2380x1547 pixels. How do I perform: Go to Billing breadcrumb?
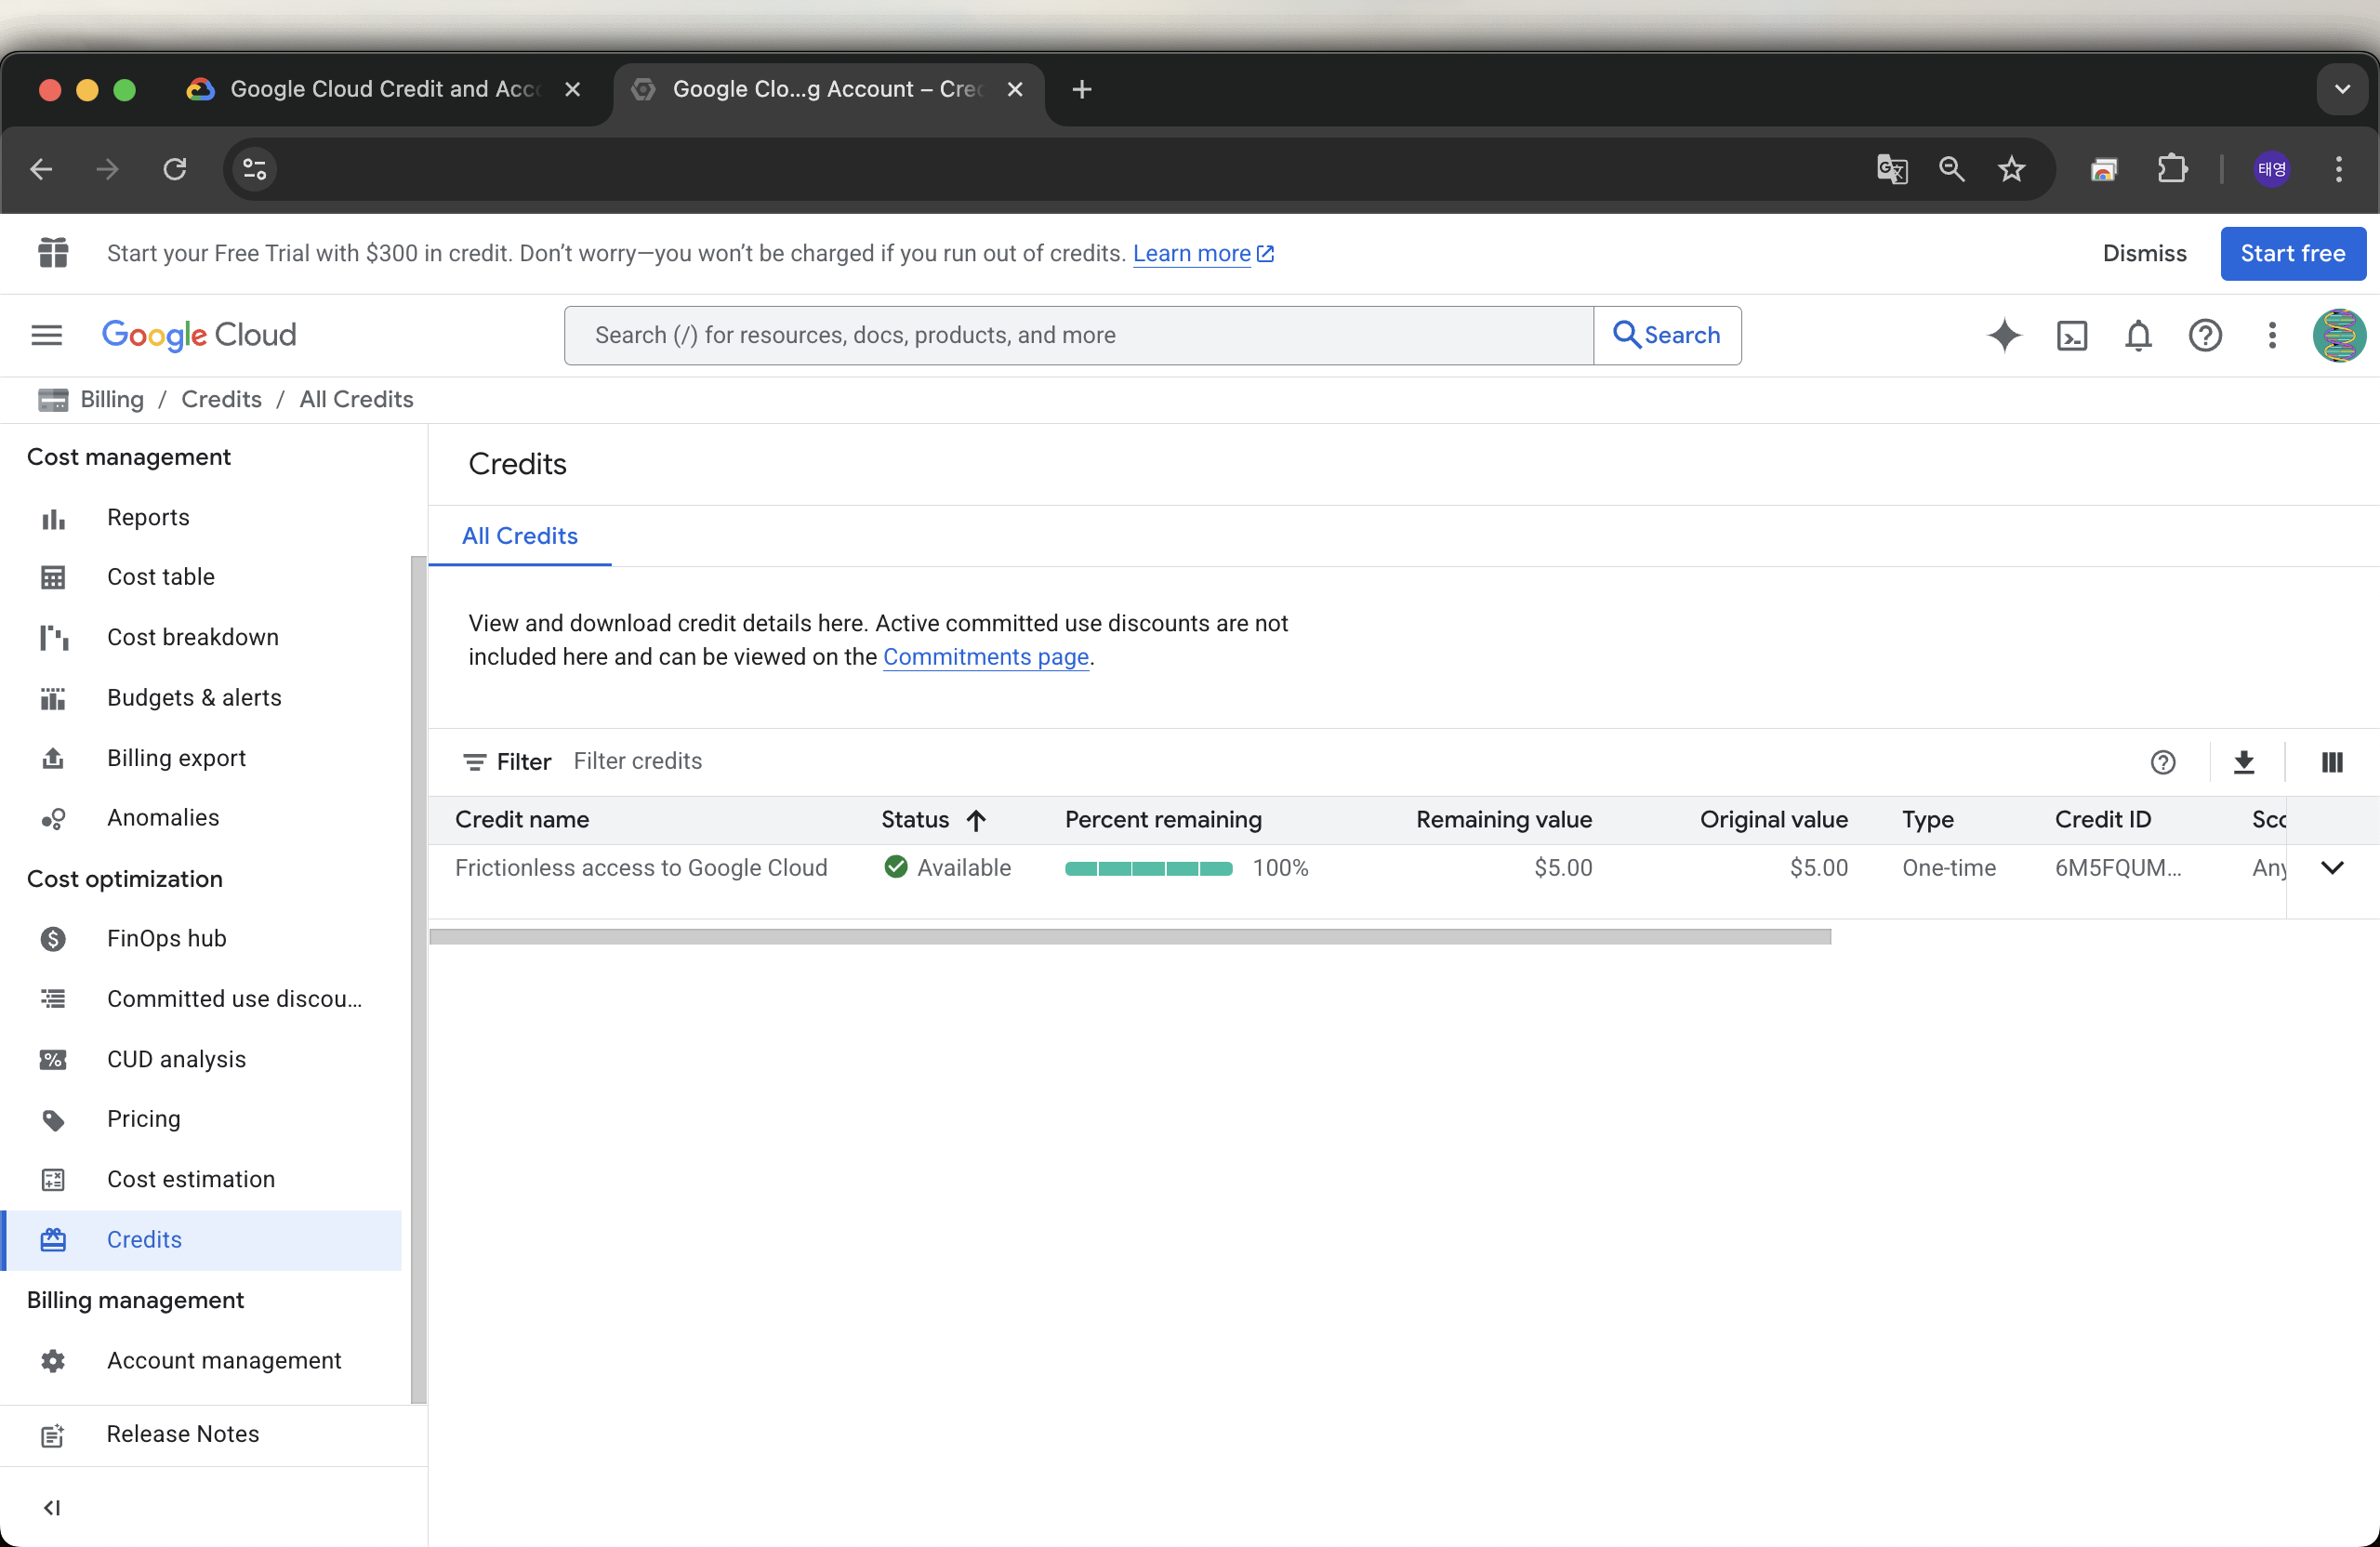pyautogui.click(x=111, y=399)
